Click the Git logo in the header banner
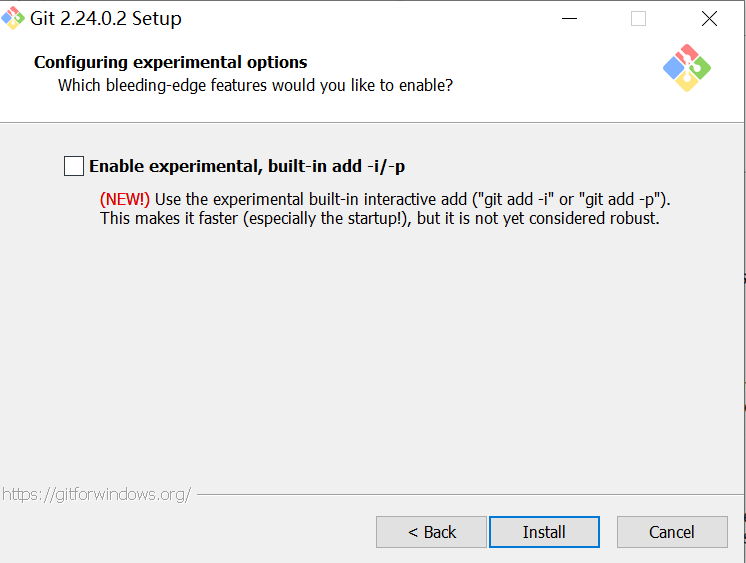The image size is (746, 563). 687,68
